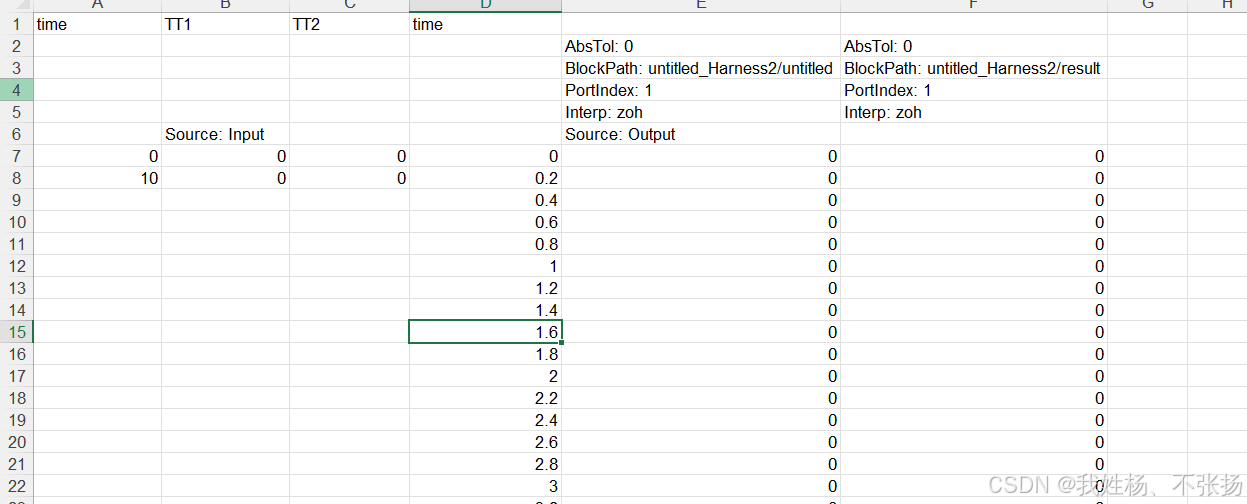Image resolution: width=1247 pixels, height=504 pixels.
Task: Select row header 1
Action: [x=16, y=24]
